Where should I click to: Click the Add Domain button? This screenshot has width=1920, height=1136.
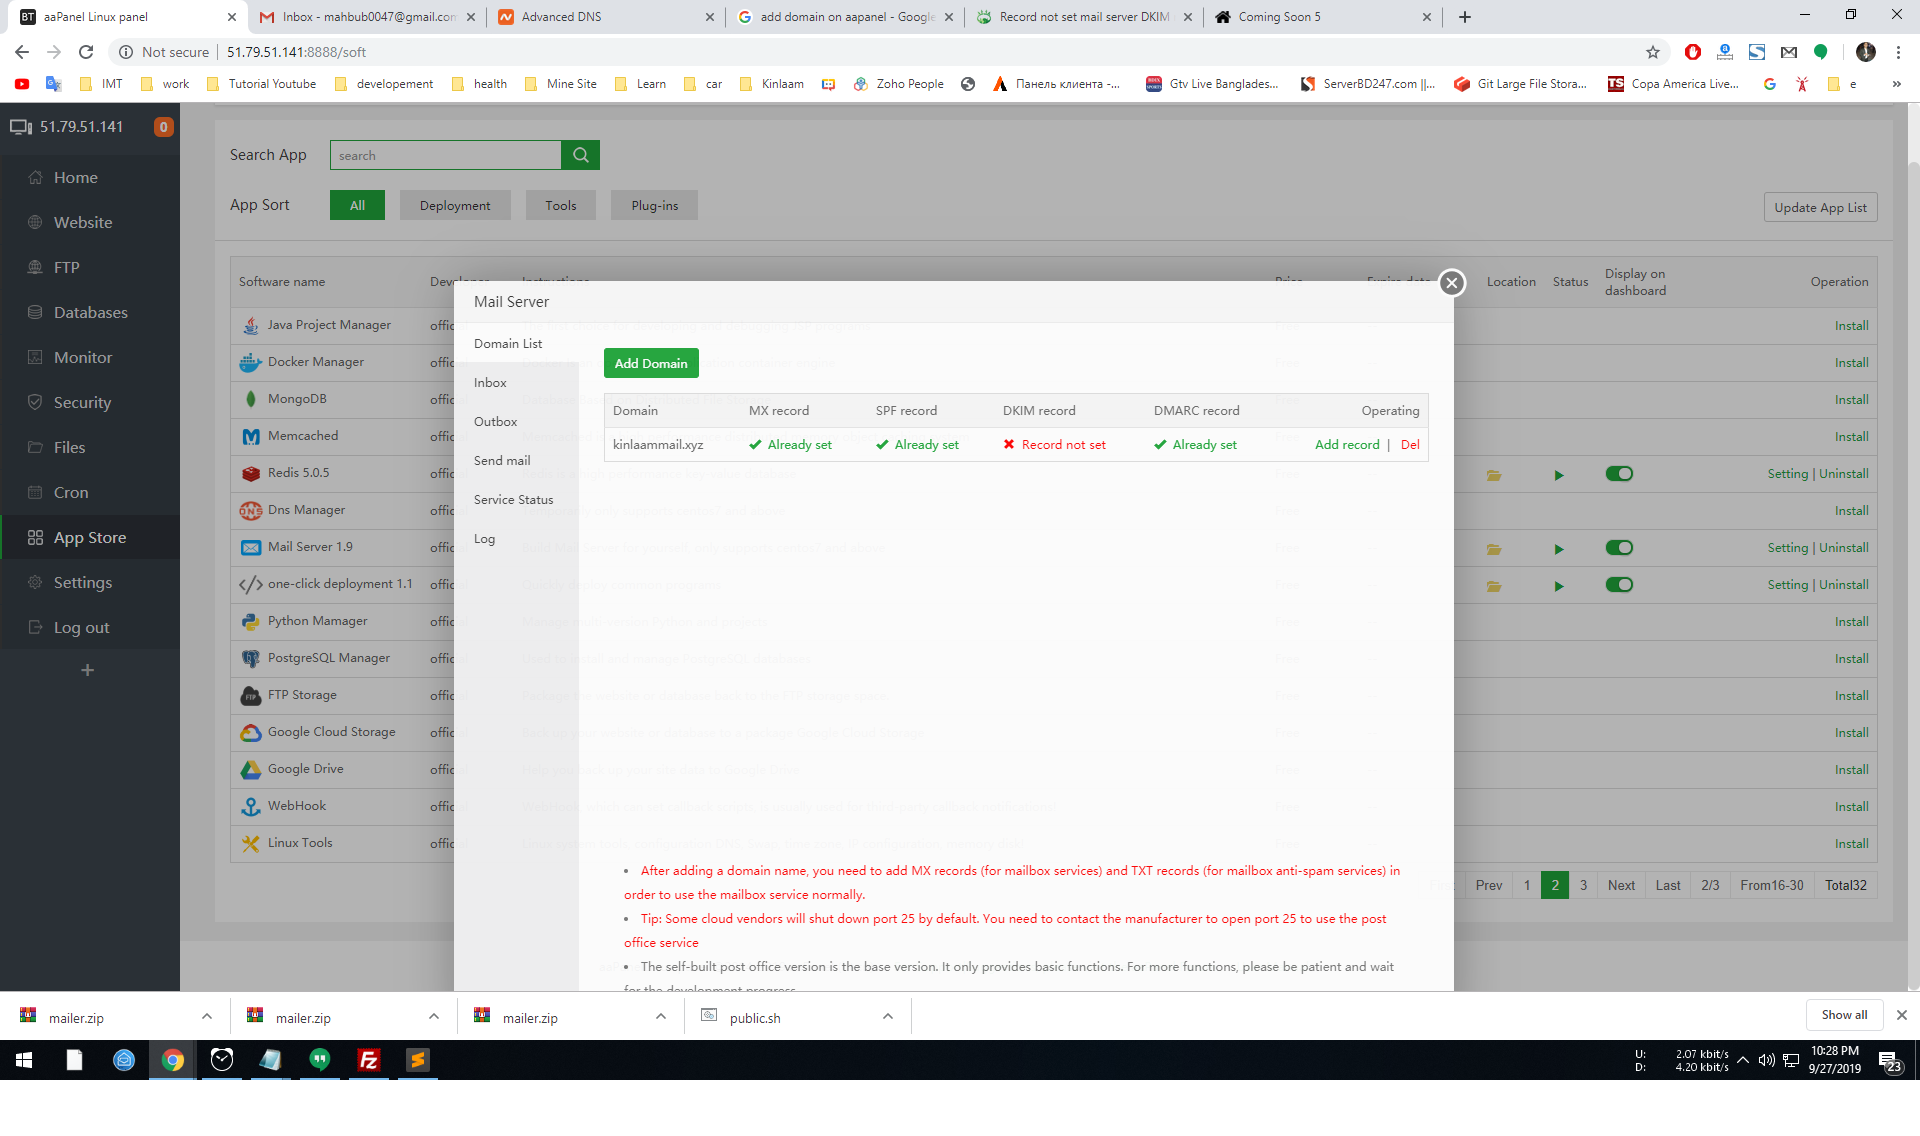pyautogui.click(x=651, y=364)
